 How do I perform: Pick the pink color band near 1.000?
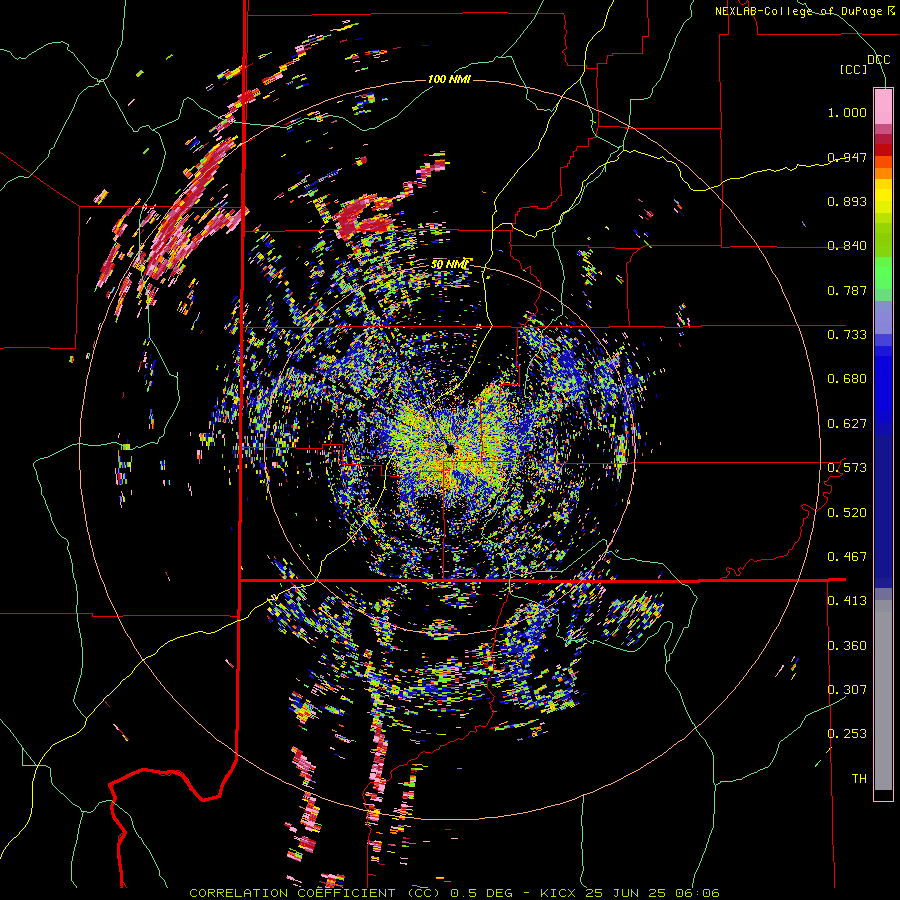[x=883, y=107]
